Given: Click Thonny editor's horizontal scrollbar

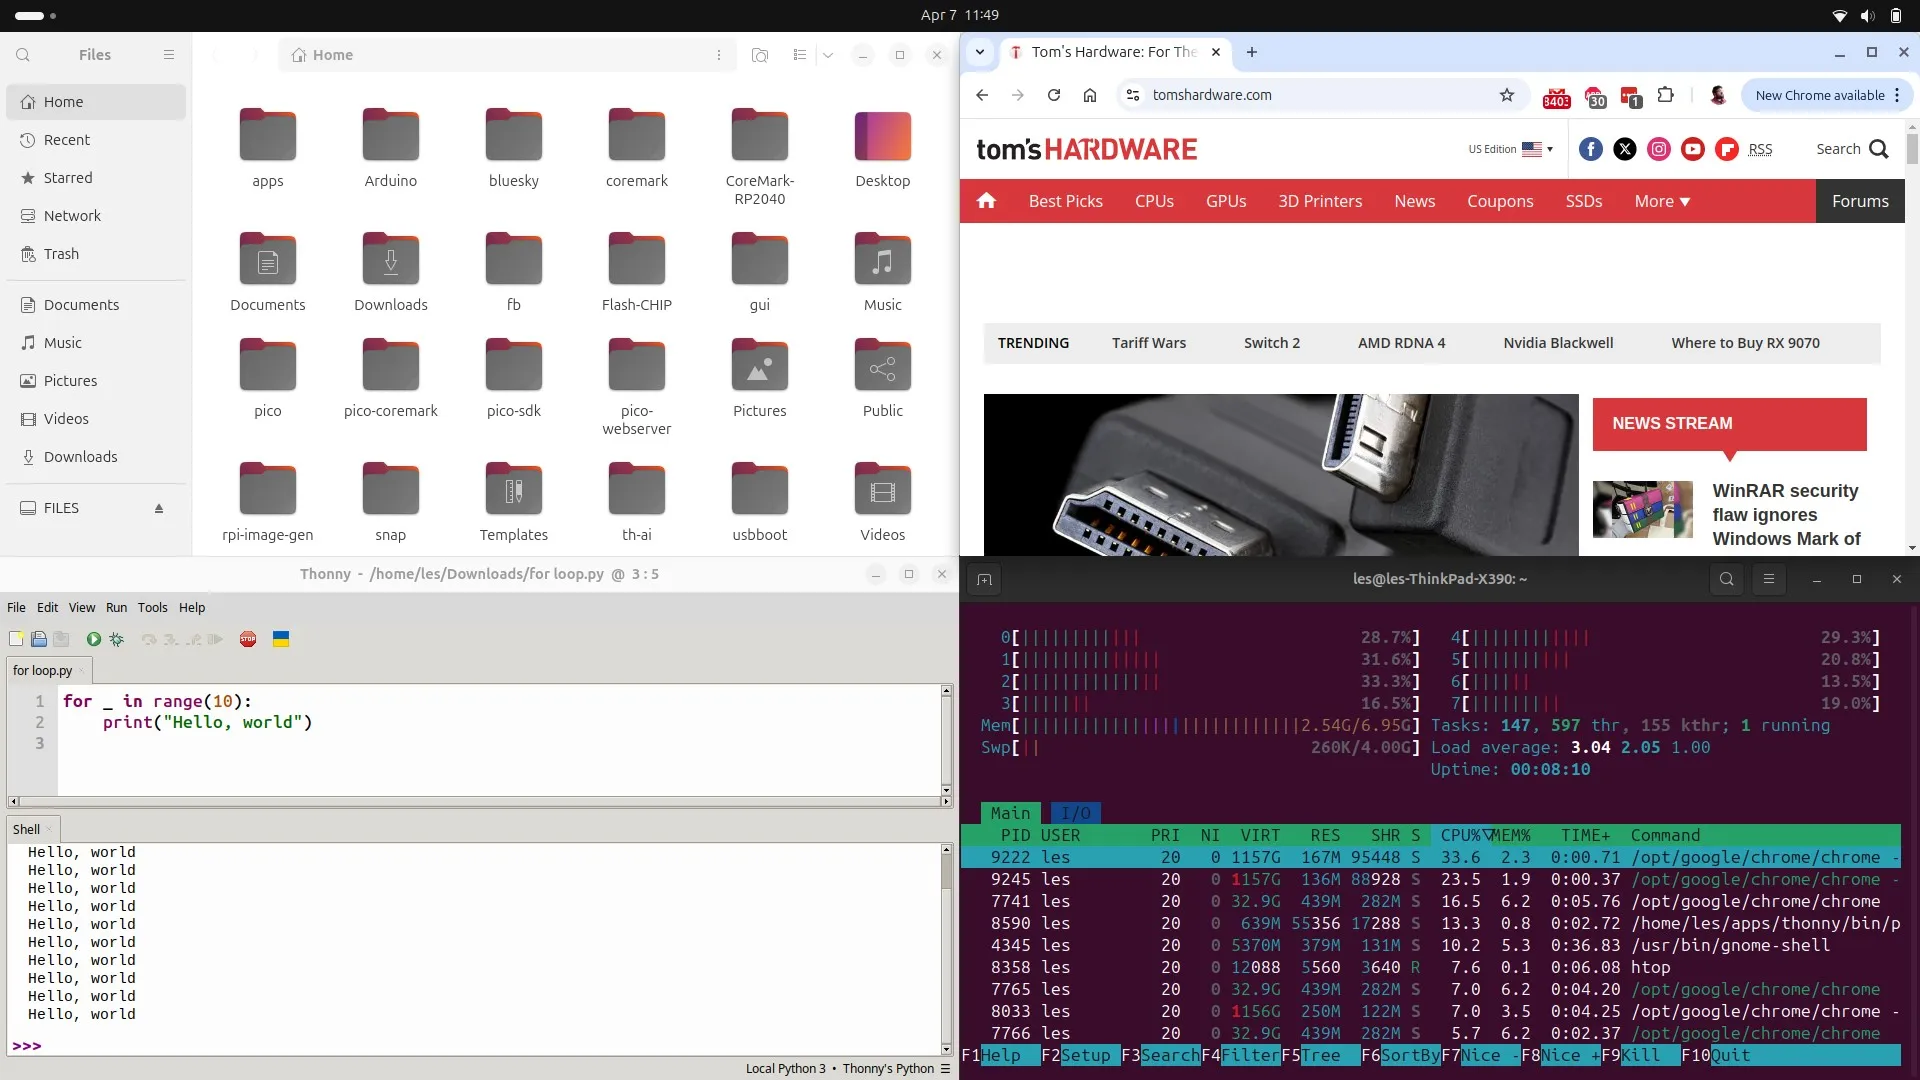Looking at the screenshot, I should coord(480,801).
